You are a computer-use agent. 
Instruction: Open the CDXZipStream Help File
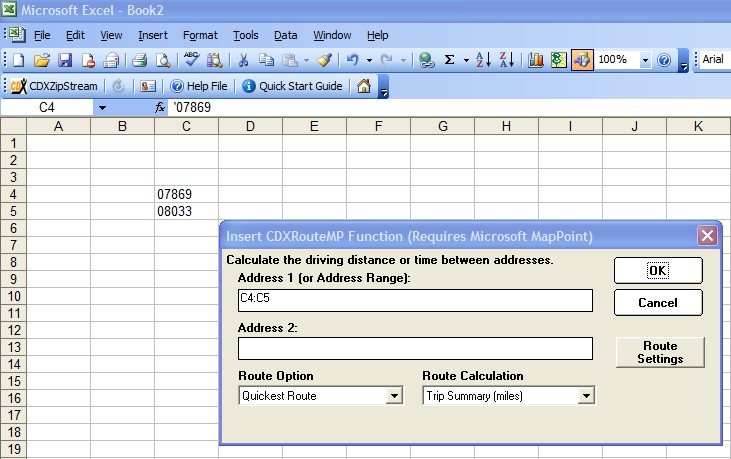point(199,86)
